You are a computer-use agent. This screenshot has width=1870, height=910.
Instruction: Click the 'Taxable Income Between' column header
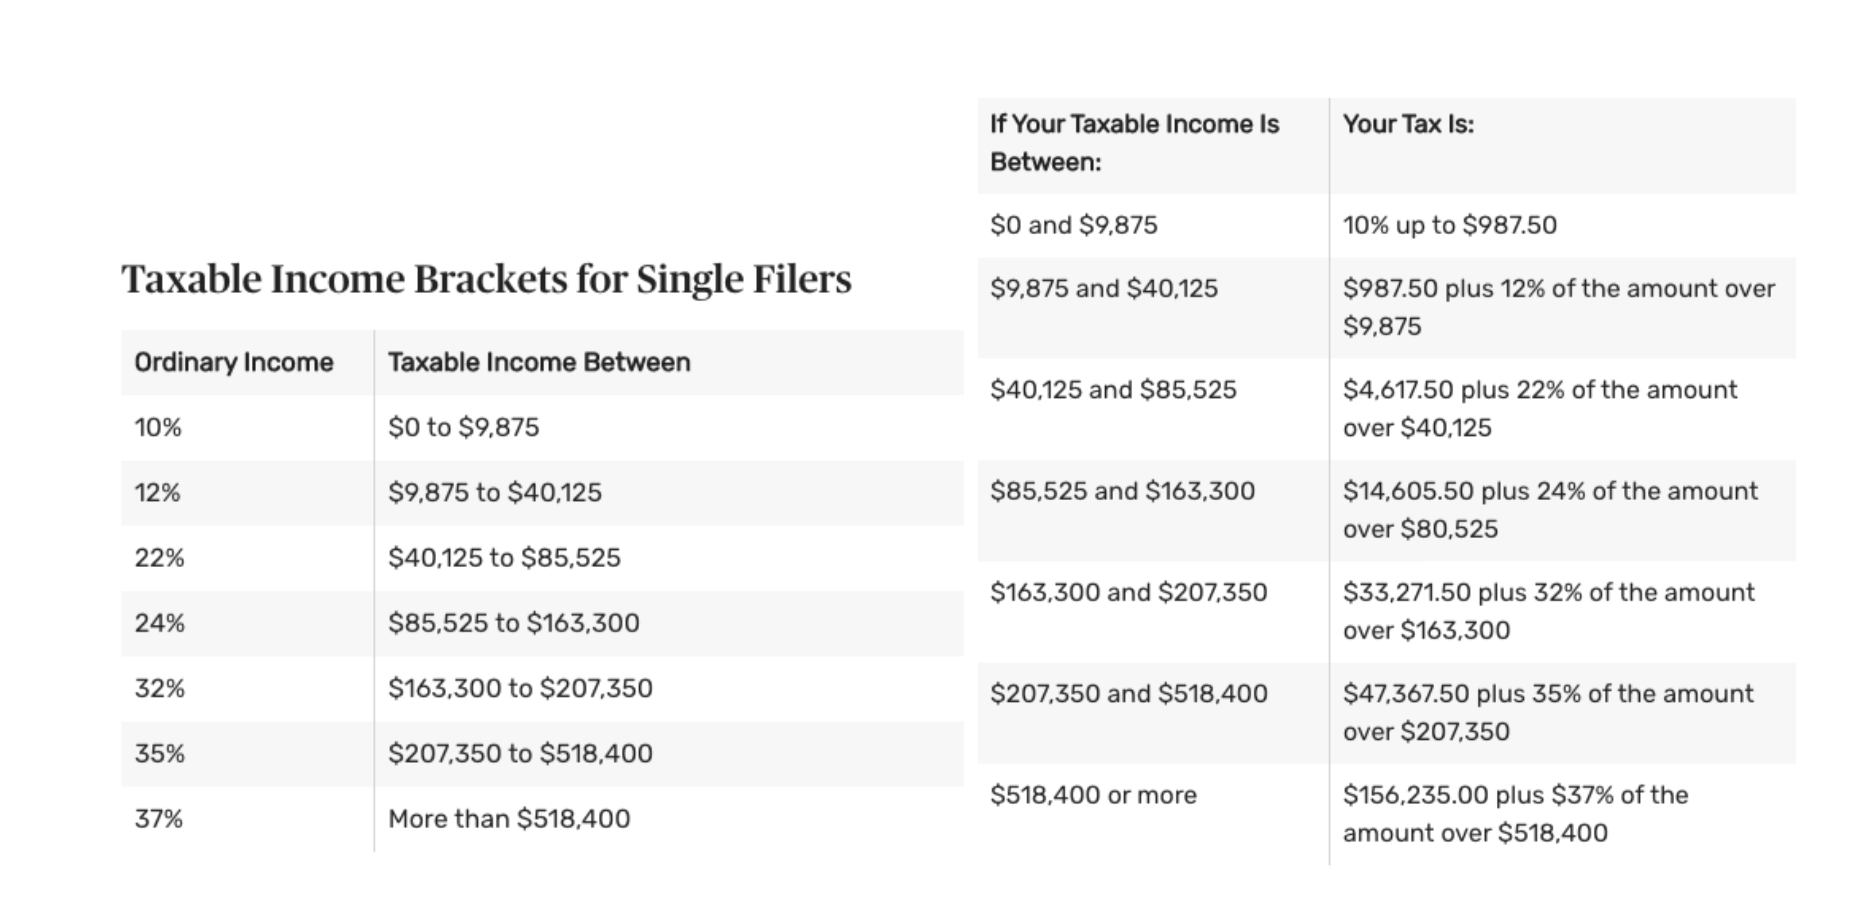click(539, 362)
